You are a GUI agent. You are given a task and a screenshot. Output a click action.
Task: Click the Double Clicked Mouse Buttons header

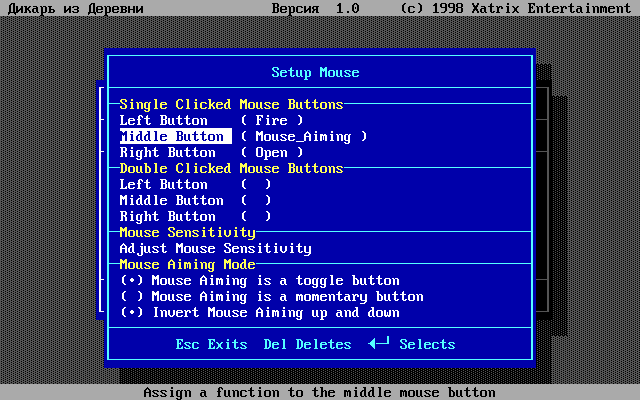[x=231, y=169]
